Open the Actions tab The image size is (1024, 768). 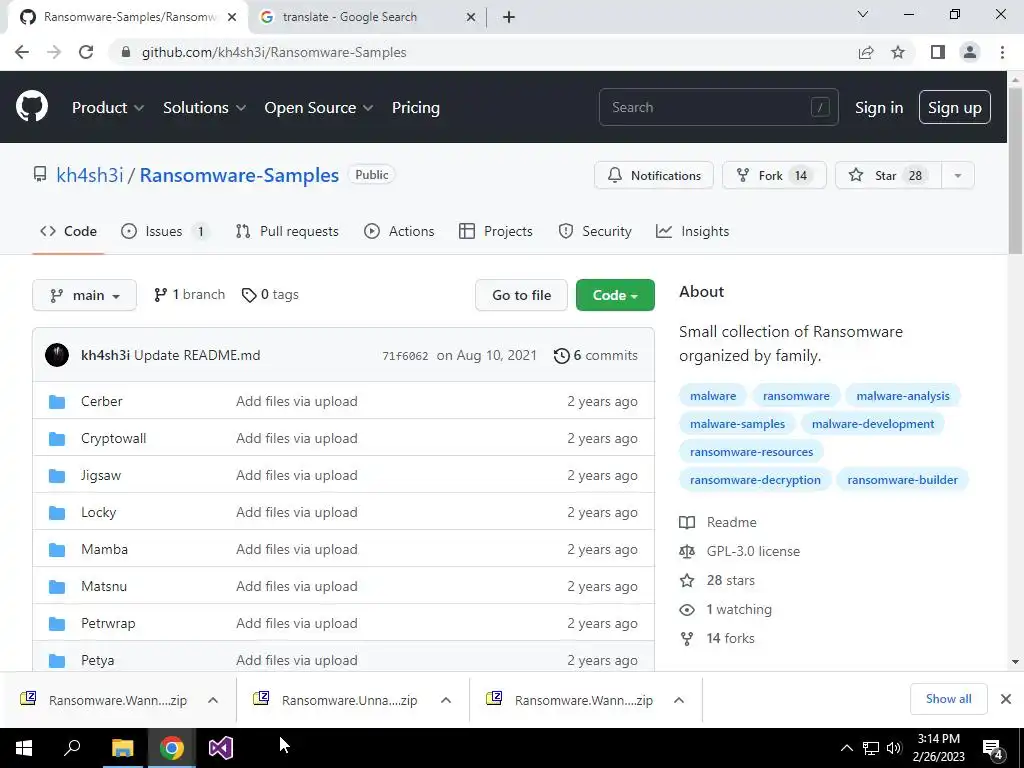tap(399, 231)
